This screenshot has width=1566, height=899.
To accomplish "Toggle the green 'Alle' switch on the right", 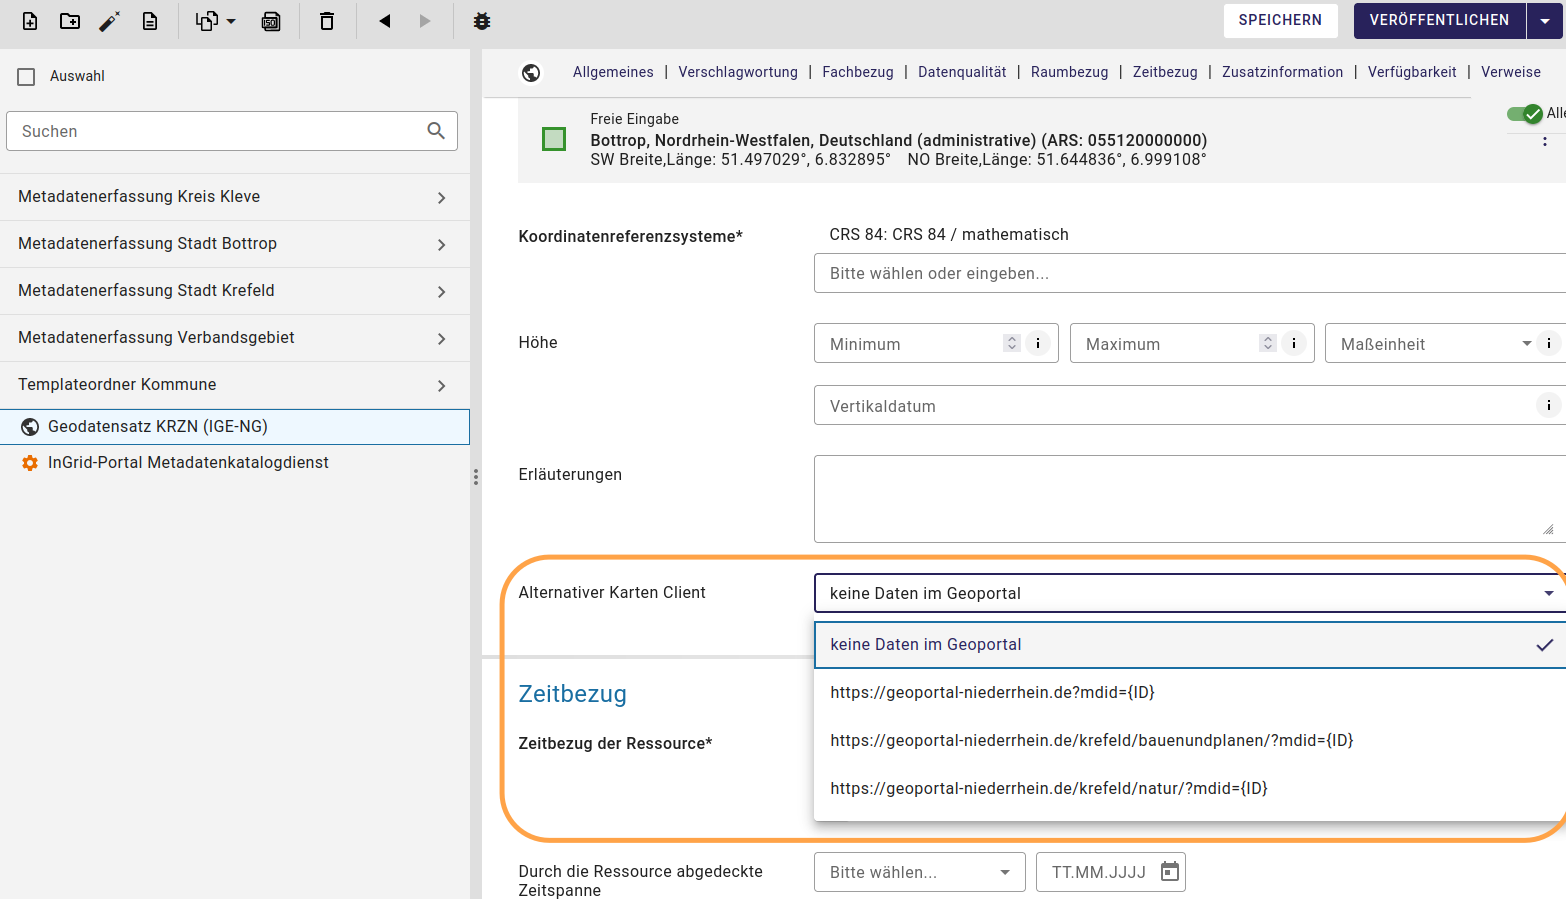I will click(1524, 113).
